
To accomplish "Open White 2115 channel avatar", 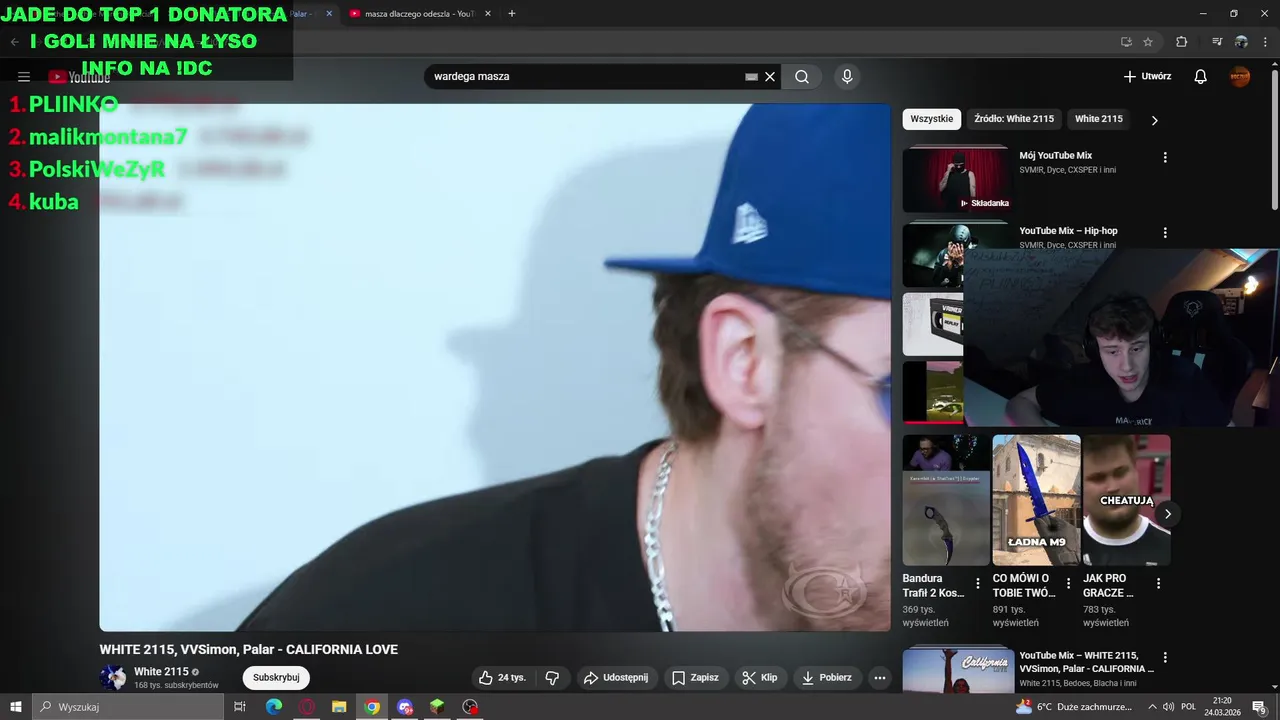I will (x=113, y=677).
